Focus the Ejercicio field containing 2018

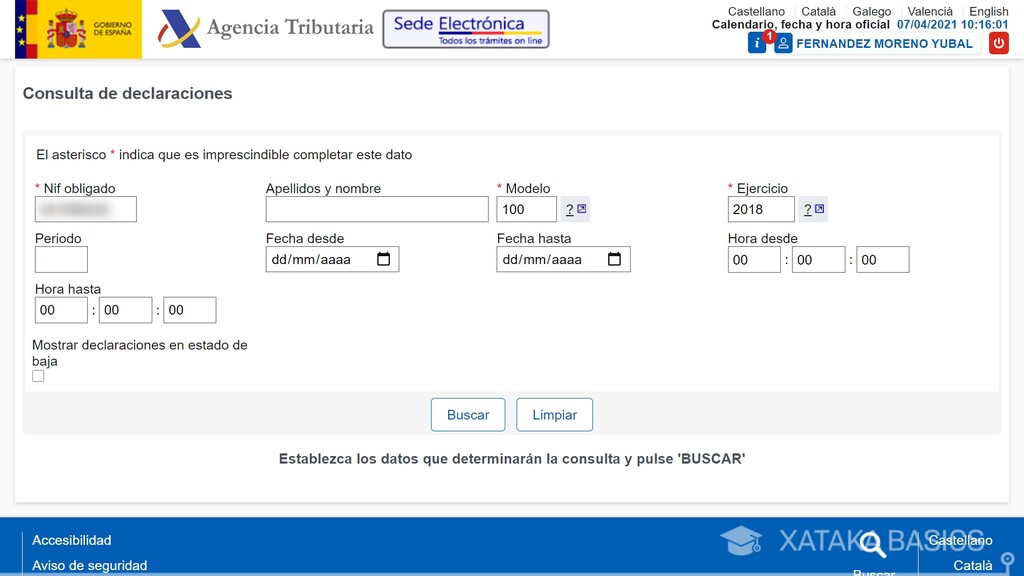pyautogui.click(x=761, y=209)
